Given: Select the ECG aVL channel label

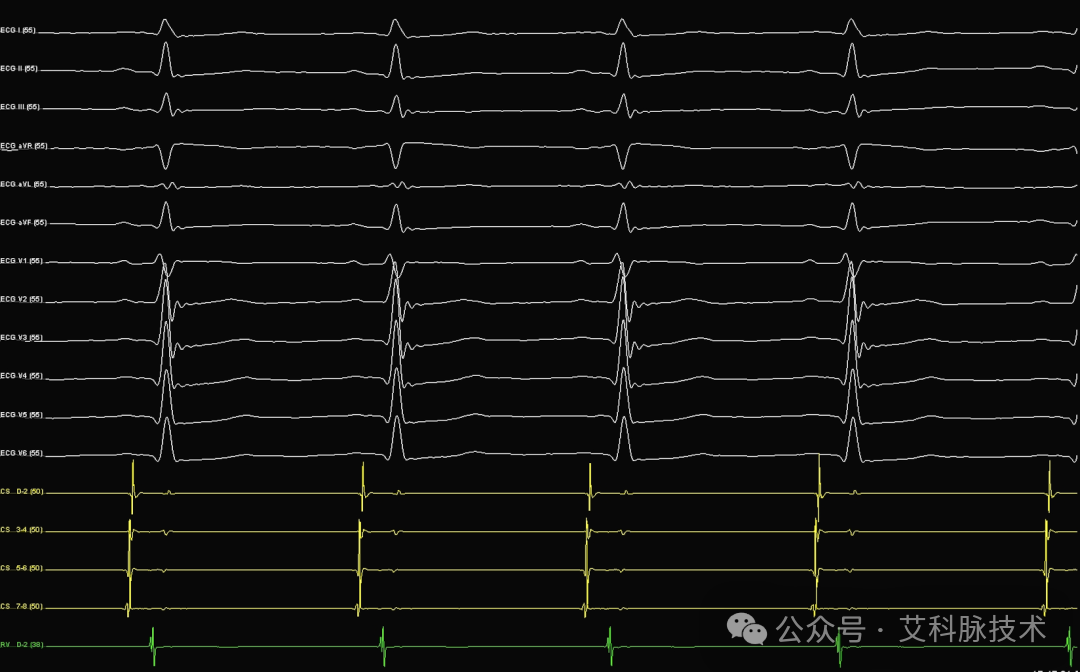Looking at the screenshot, I should [x=24, y=185].
